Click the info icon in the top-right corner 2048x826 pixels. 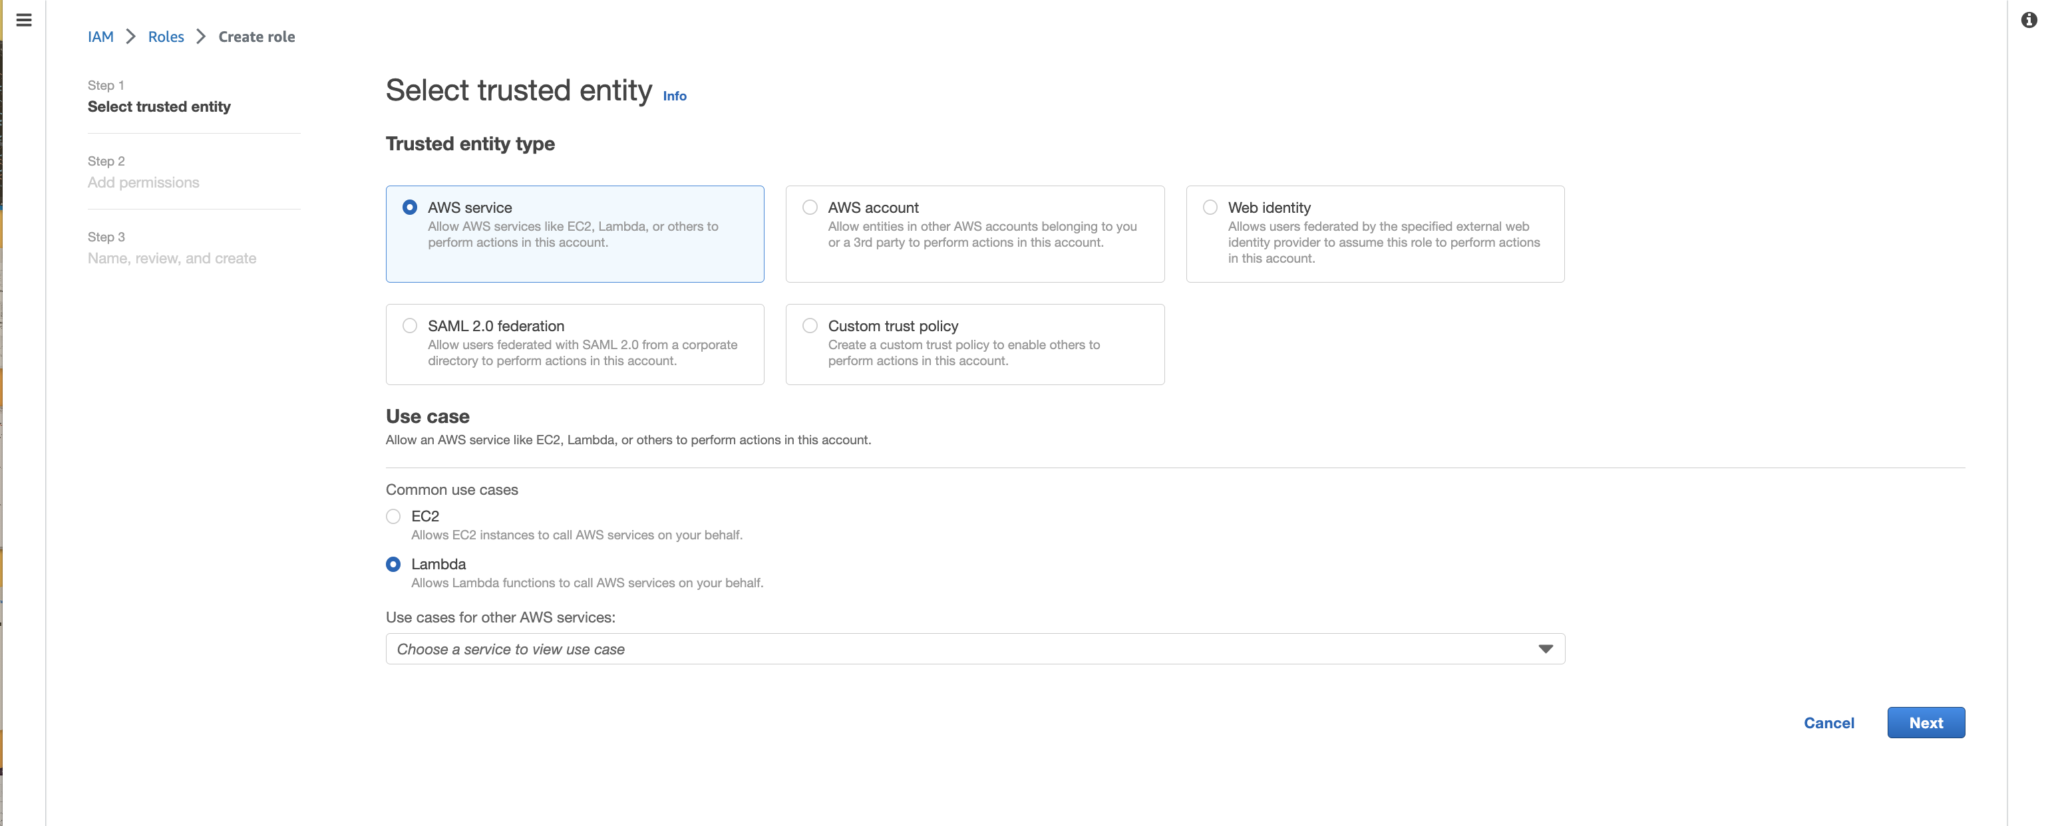pyautogui.click(x=2029, y=19)
